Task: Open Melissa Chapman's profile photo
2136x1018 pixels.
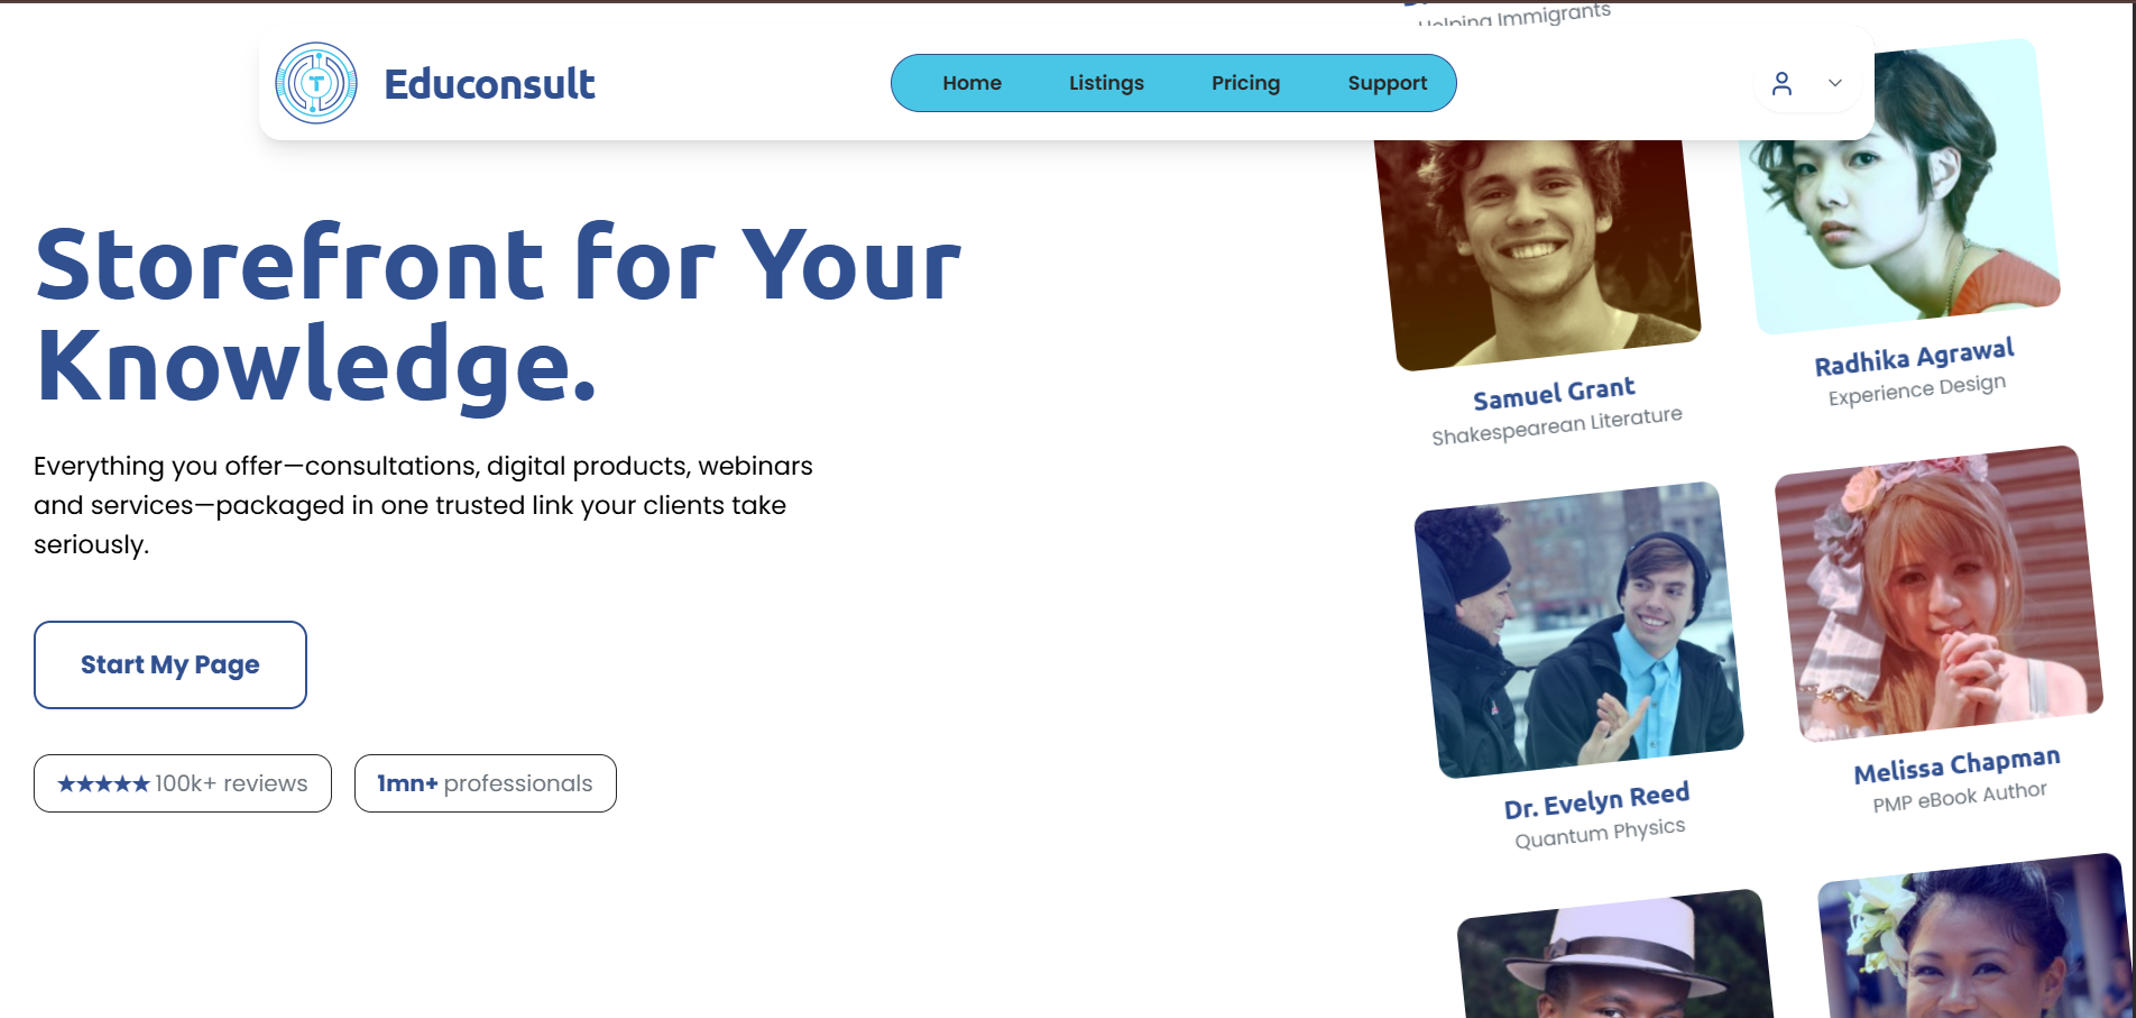Action: click(1939, 594)
